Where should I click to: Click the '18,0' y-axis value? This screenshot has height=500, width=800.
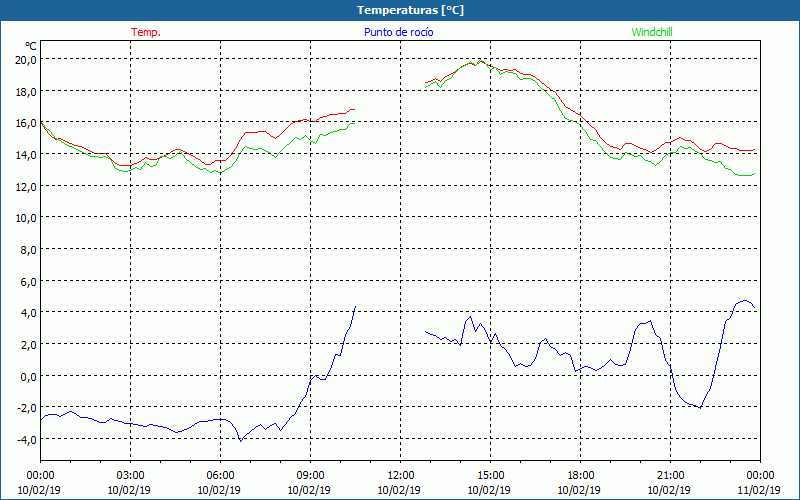(x=27, y=92)
